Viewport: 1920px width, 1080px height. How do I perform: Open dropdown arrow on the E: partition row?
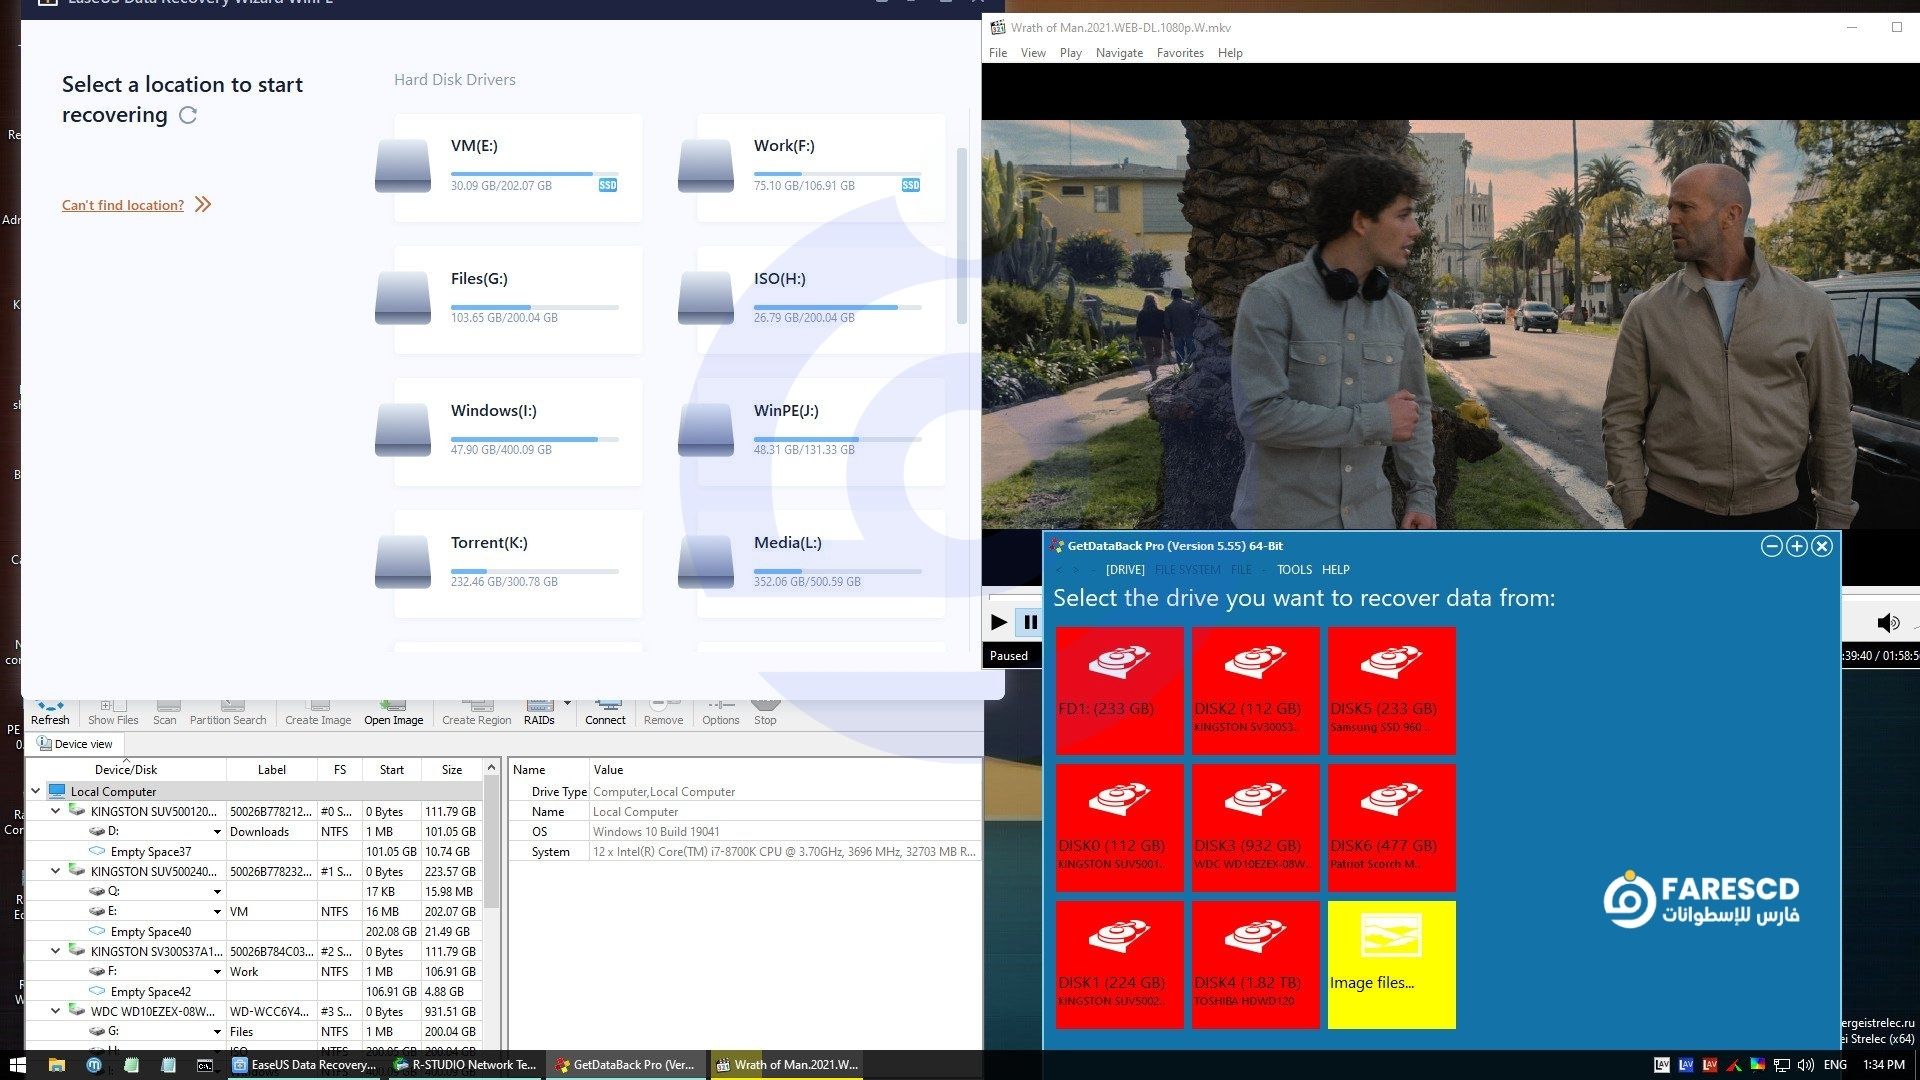click(217, 912)
